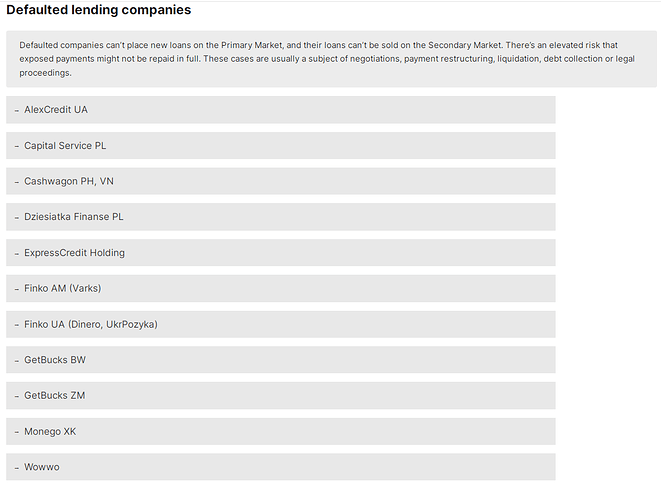661x499 pixels.
Task: Click the dash icon beside Capital Service PL
Action: tap(17, 146)
